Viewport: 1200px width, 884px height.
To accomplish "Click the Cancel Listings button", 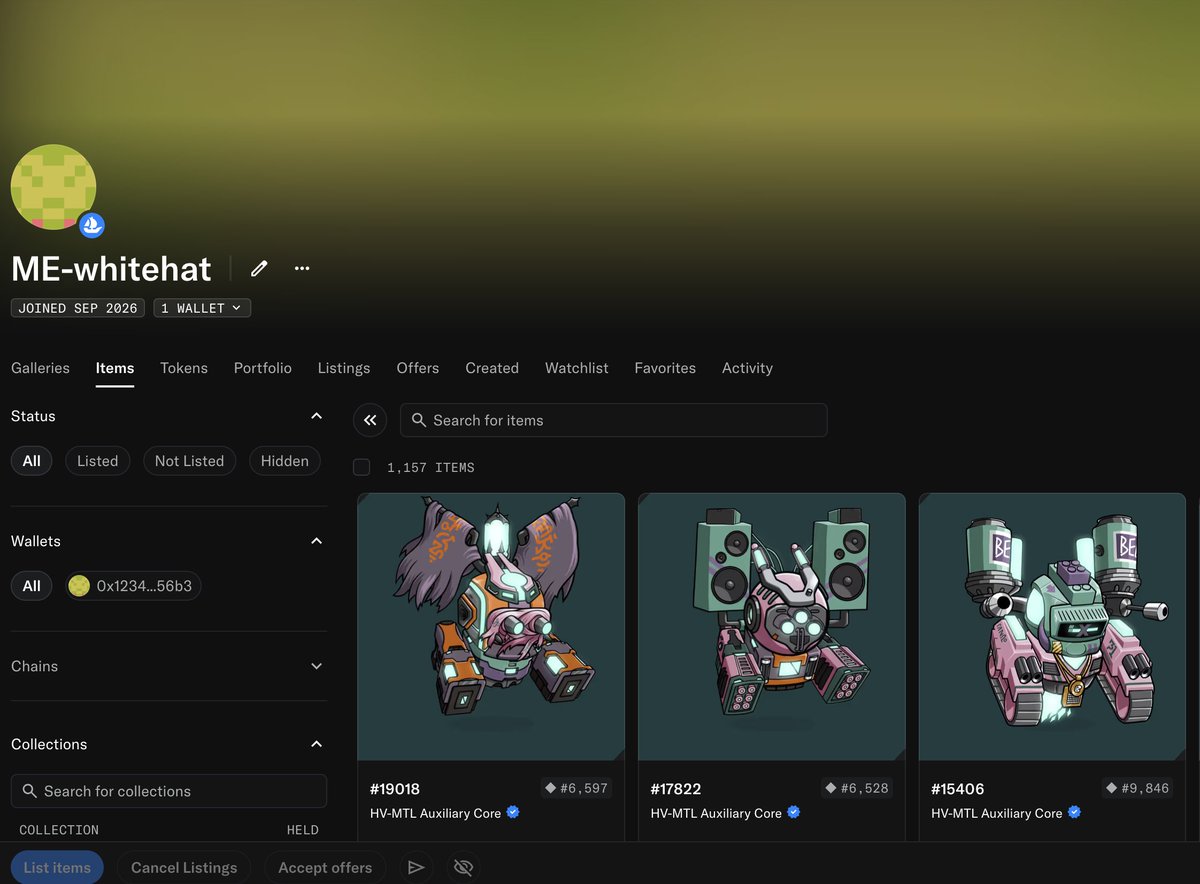I will 184,867.
